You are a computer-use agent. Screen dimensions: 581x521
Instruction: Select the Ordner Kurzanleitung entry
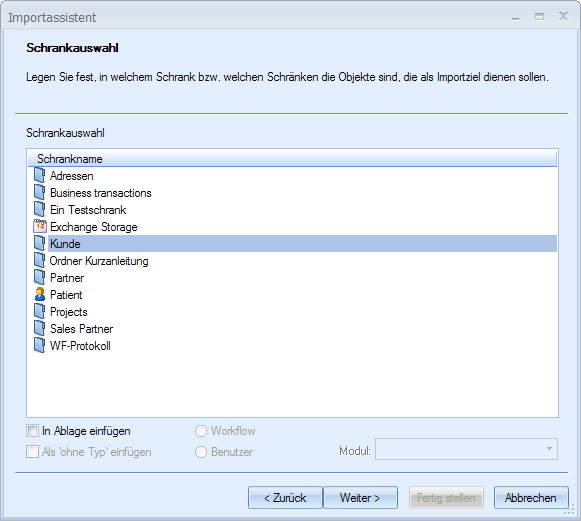[x=99, y=261]
